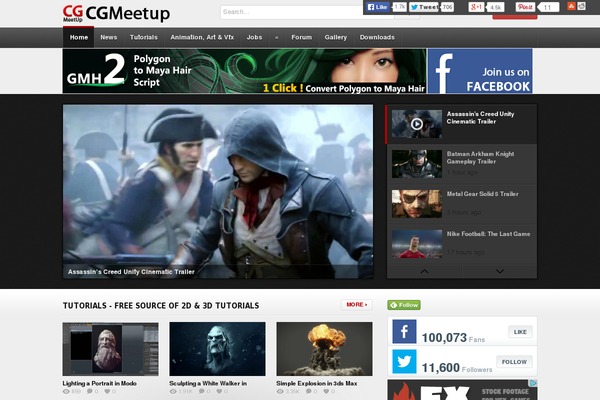
Task: Like the page with Facebook Like button
Action: pyautogui.click(x=377, y=7)
